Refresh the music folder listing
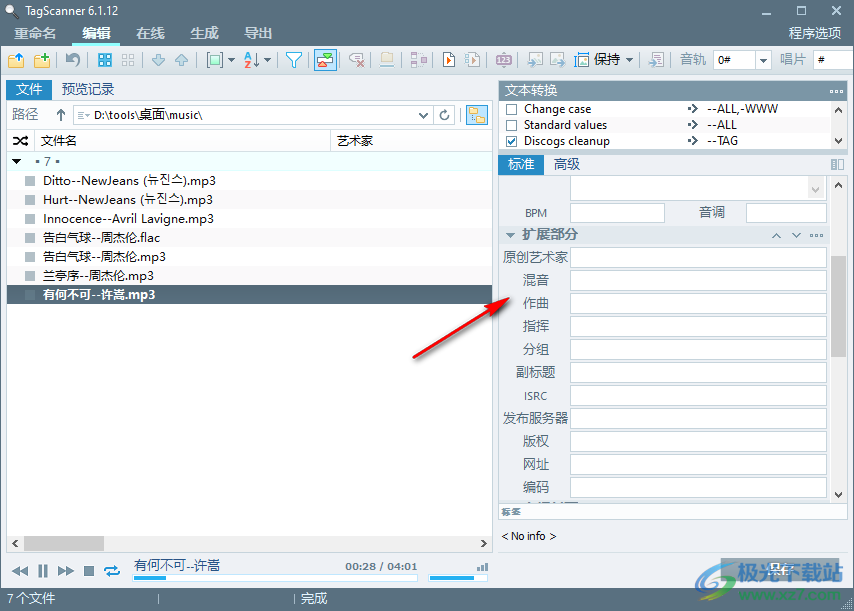Viewport: 854px width, 611px height. click(x=444, y=116)
